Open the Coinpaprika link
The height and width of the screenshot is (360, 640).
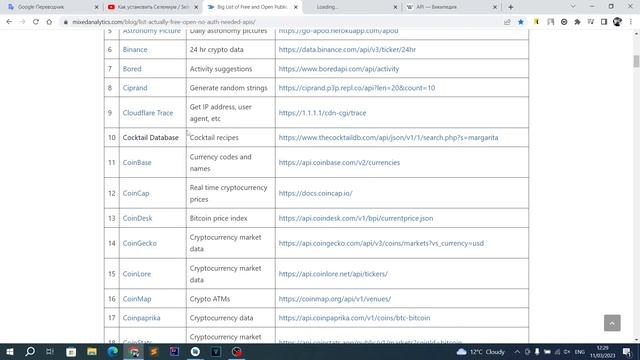tap(141, 318)
